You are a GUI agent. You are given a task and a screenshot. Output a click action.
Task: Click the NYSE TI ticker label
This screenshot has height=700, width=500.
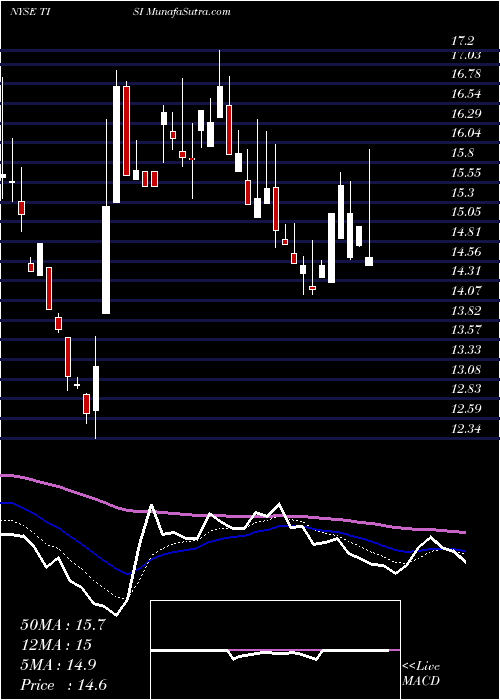[32, 12]
